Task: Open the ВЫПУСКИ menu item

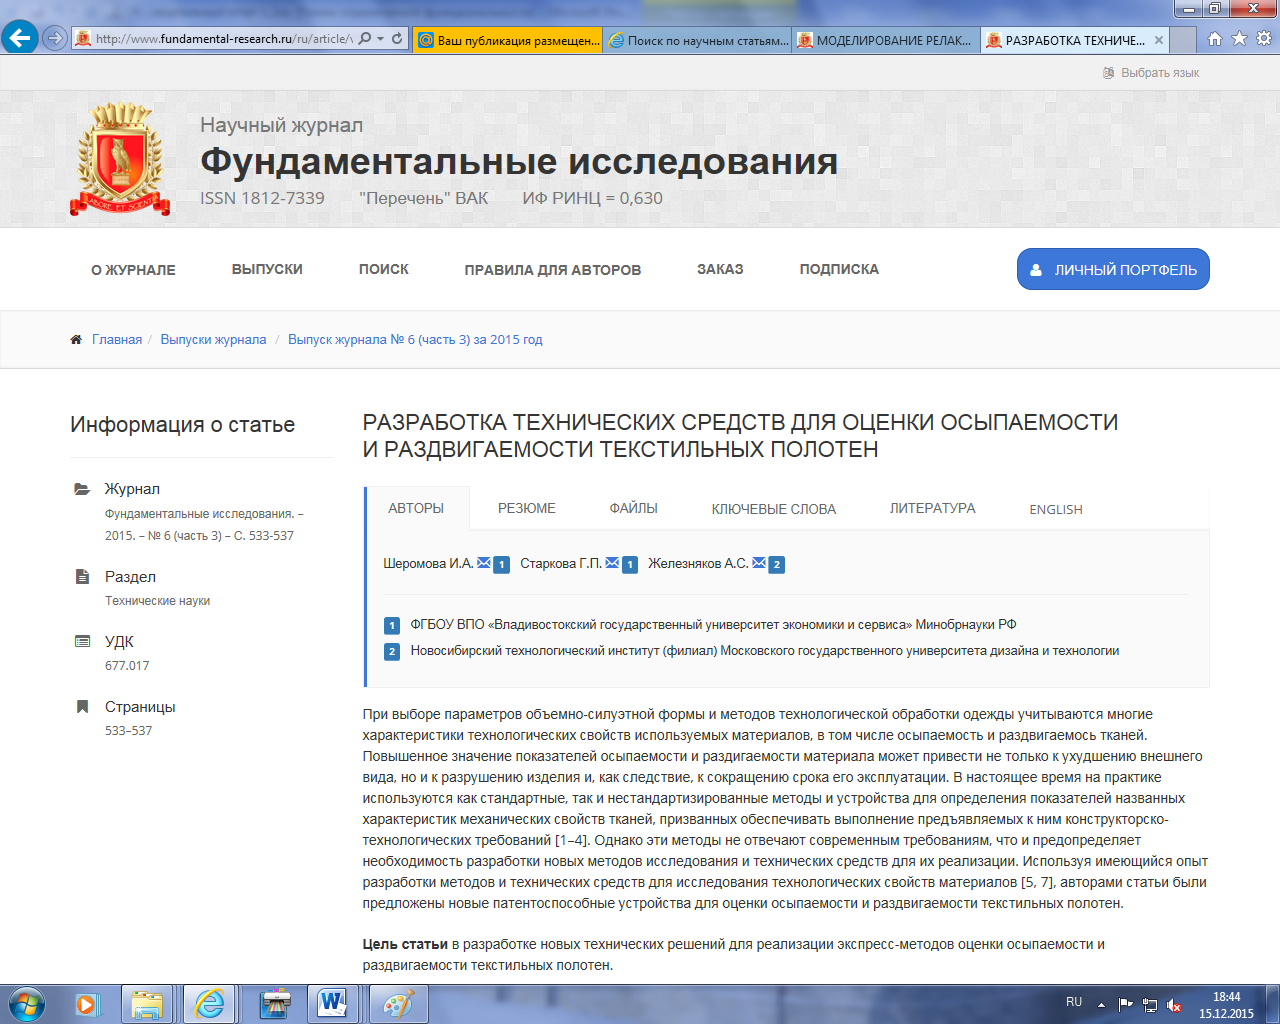Action: (x=267, y=269)
